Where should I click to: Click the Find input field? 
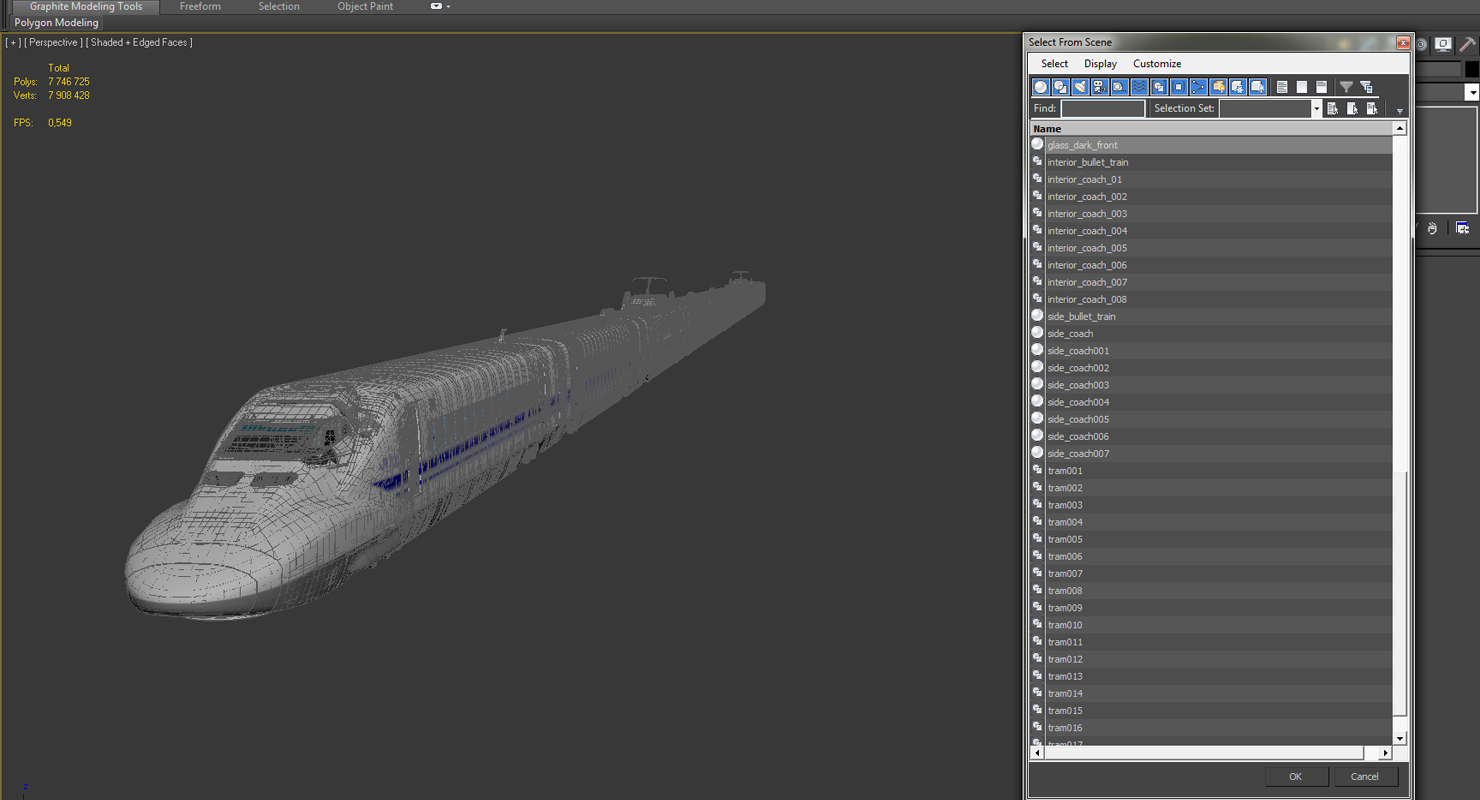coord(1103,108)
